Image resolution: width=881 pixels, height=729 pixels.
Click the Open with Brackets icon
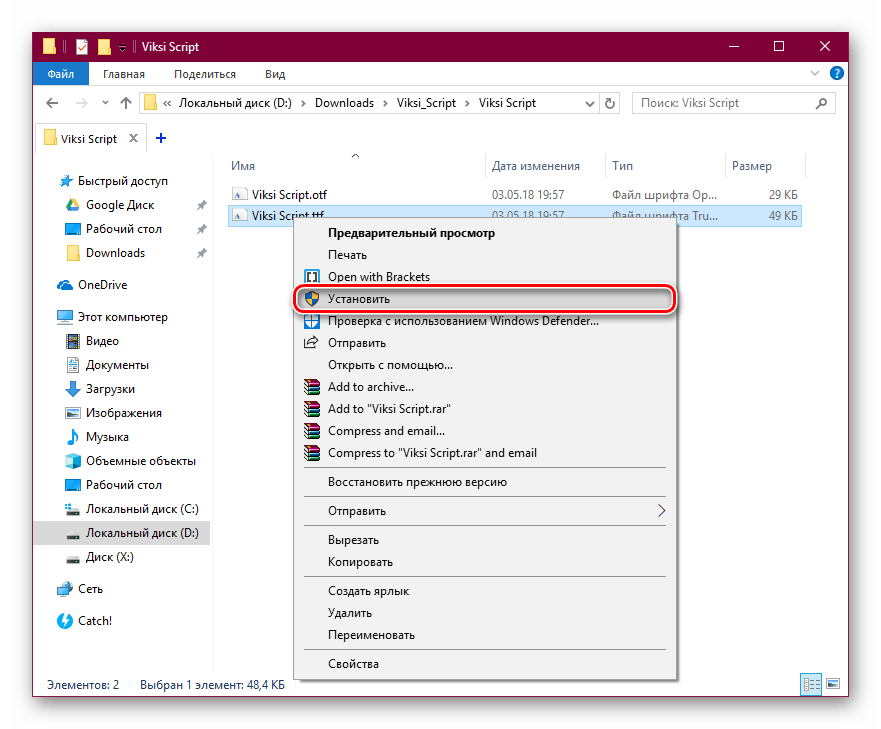pyautogui.click(x=311, y=277)
